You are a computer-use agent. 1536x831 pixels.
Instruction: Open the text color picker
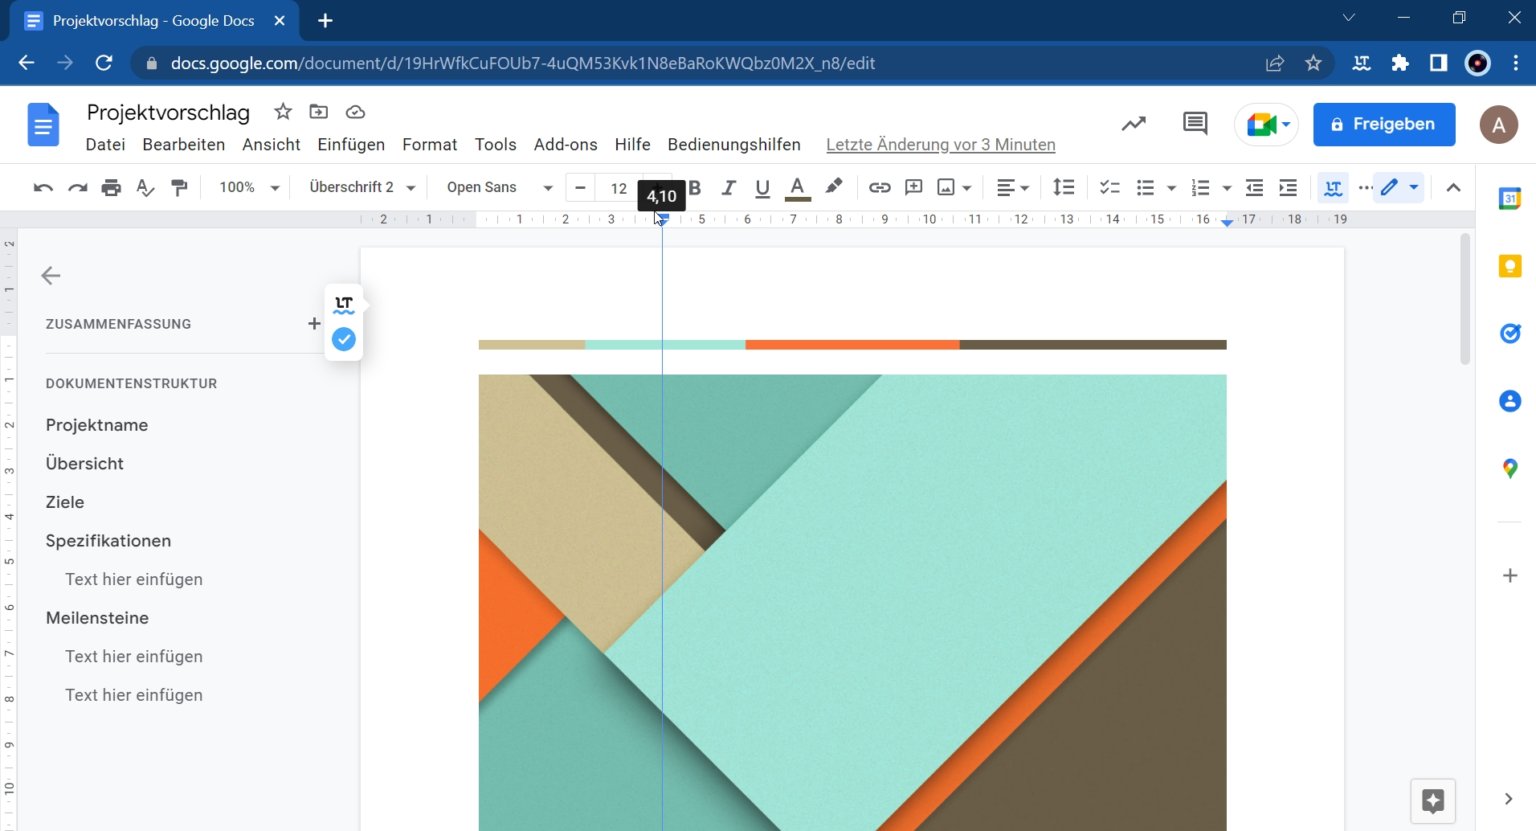(x=797, y=187)
